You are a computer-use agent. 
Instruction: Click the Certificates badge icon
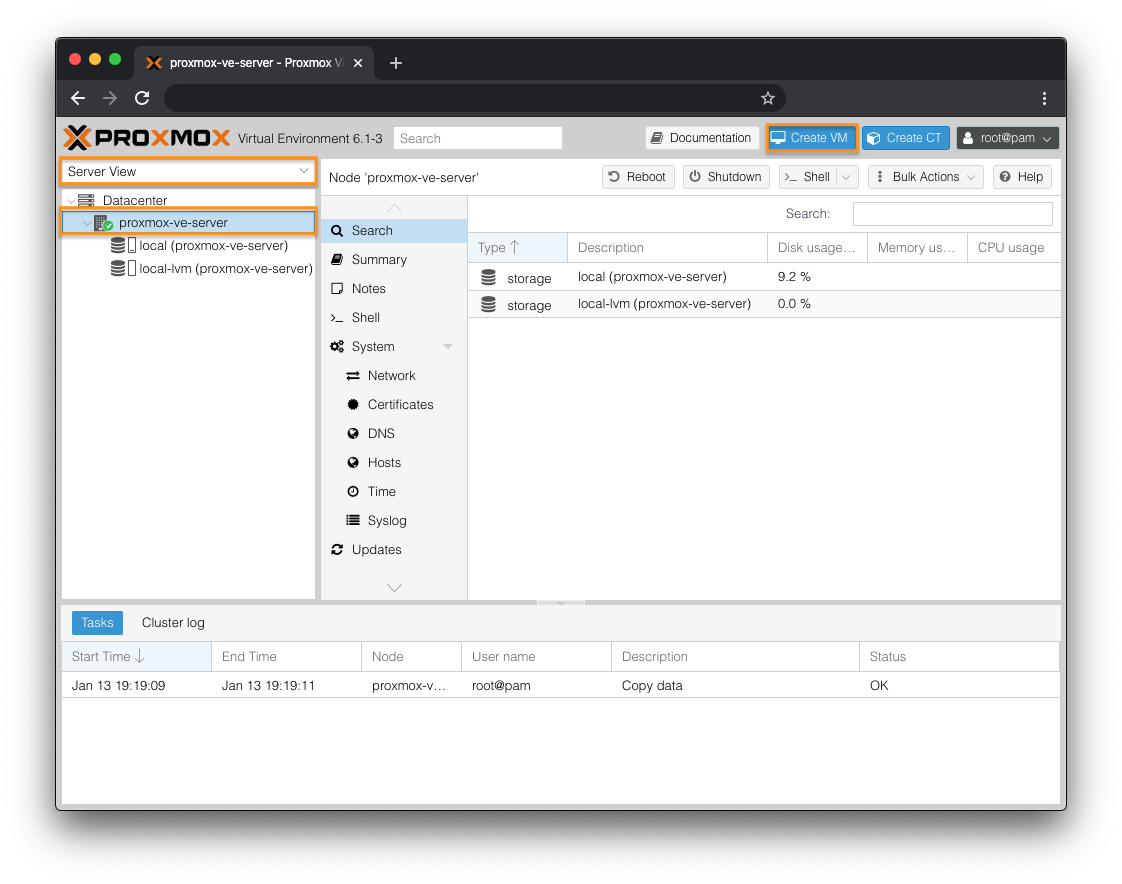353,404
